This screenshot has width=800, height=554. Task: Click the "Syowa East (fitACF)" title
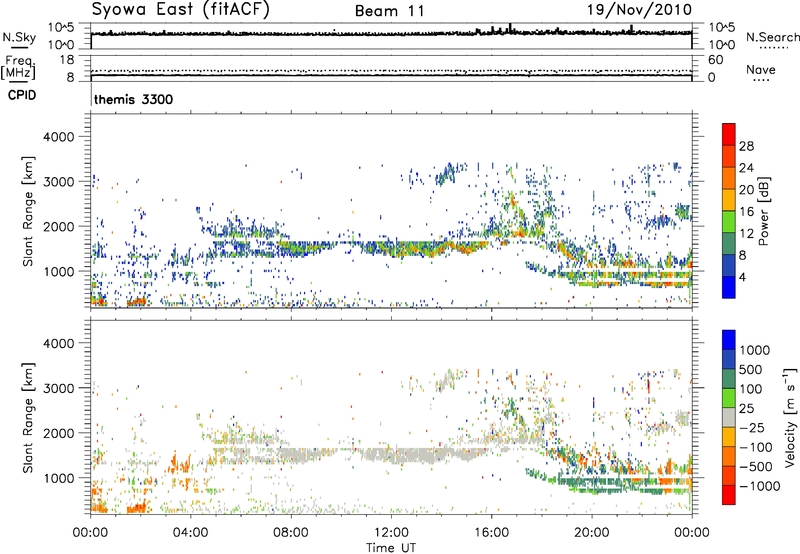point(181,9)
